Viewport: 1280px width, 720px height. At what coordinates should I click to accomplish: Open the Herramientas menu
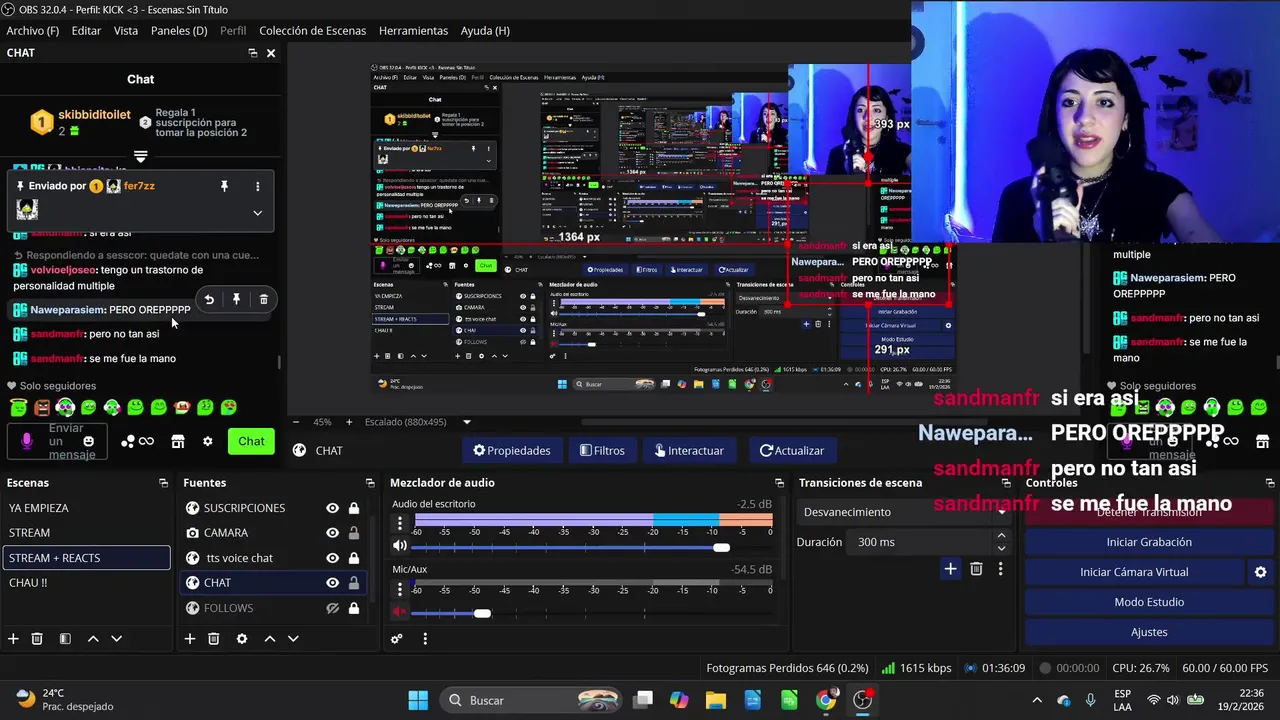(413, 31)
